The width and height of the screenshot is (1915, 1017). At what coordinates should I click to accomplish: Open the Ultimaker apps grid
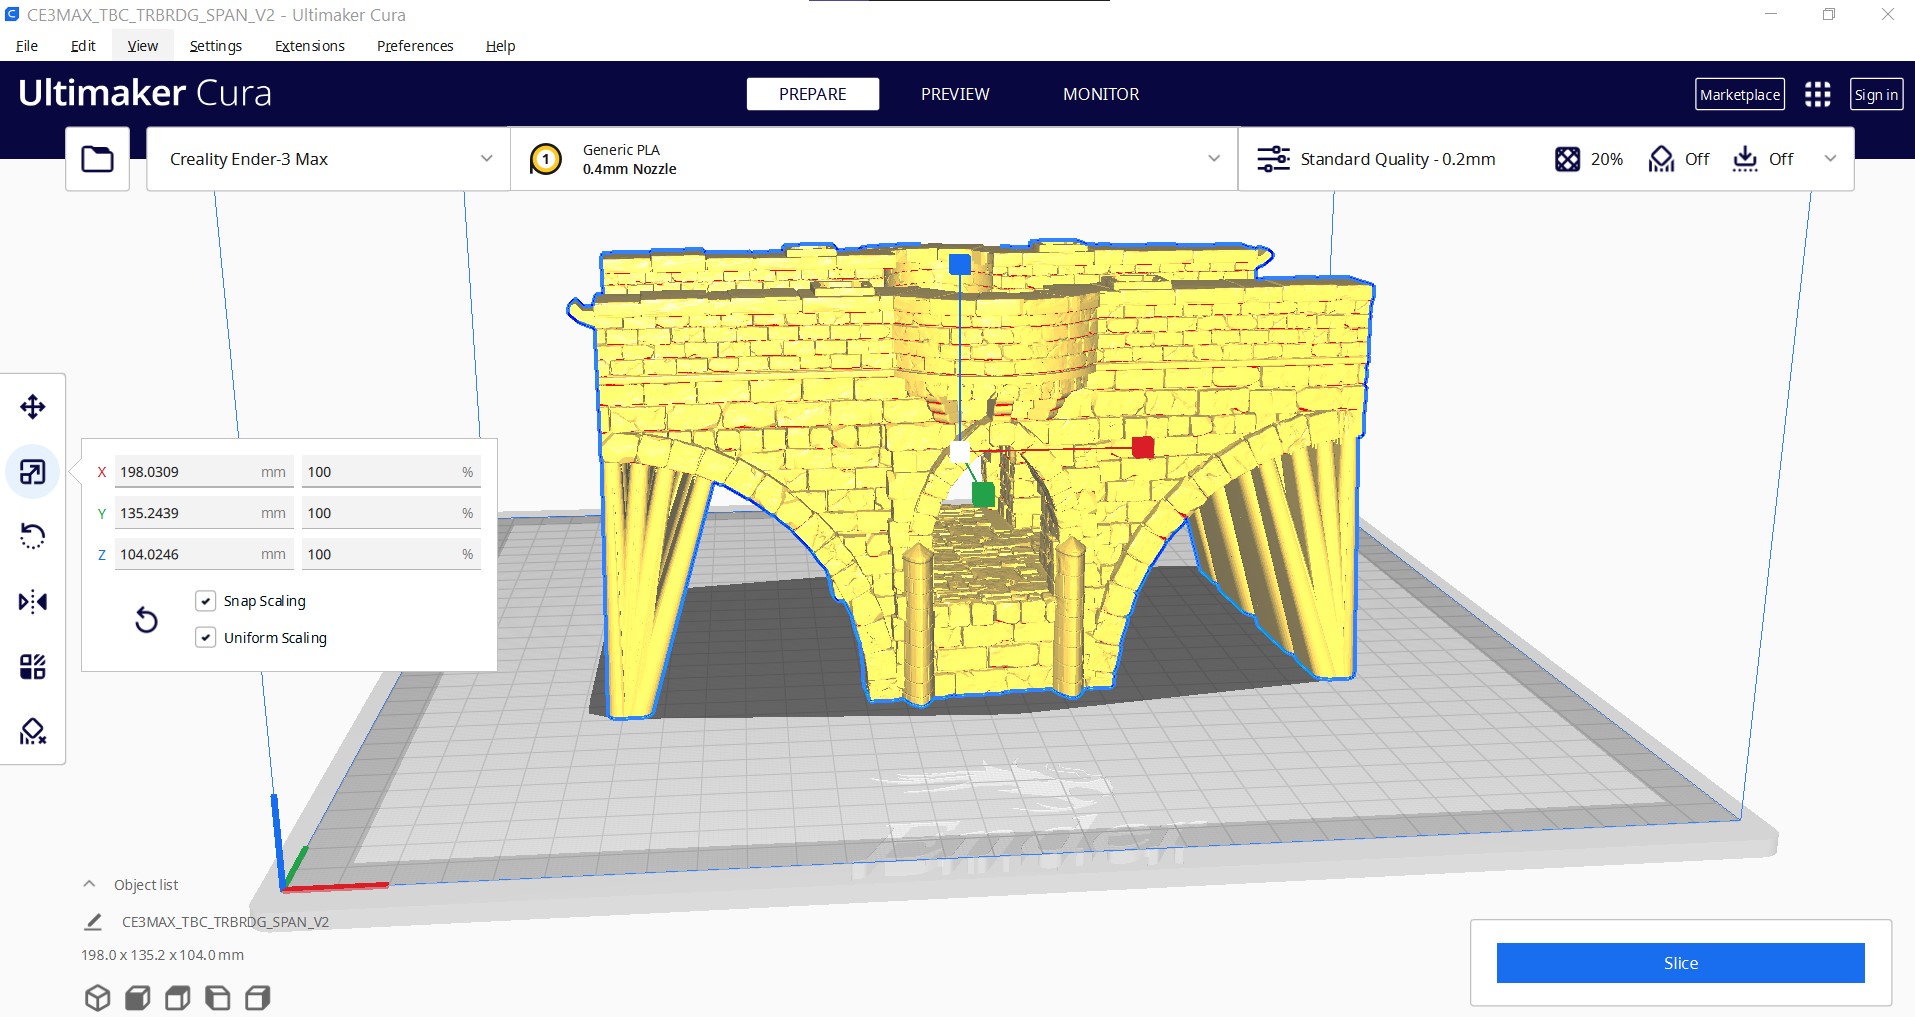tap(1818, 94)
